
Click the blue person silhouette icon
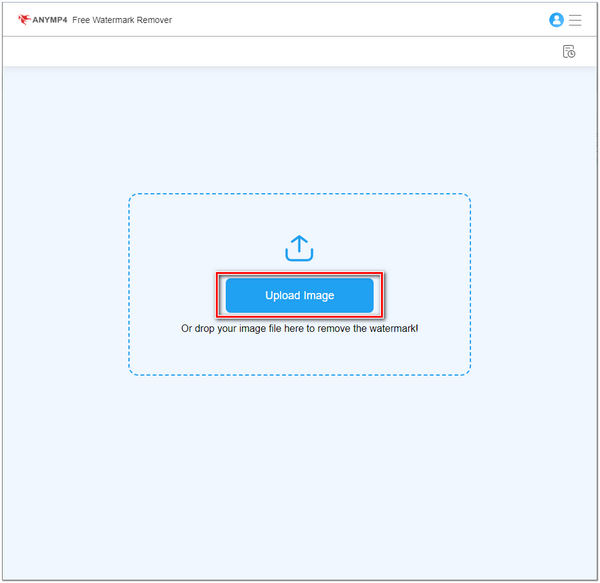[x=557, y=20]
